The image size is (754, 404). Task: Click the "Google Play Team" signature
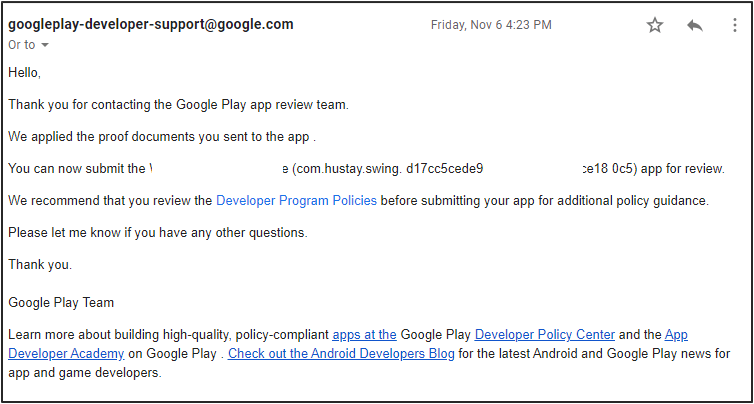click(61, 302)
